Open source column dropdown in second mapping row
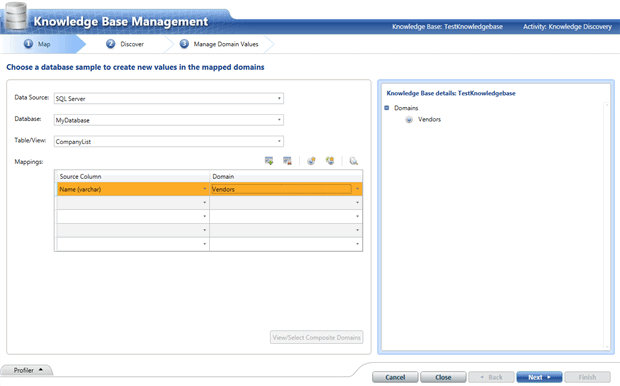This screenshot has width=620, height=386. click(x=204, y=202)
